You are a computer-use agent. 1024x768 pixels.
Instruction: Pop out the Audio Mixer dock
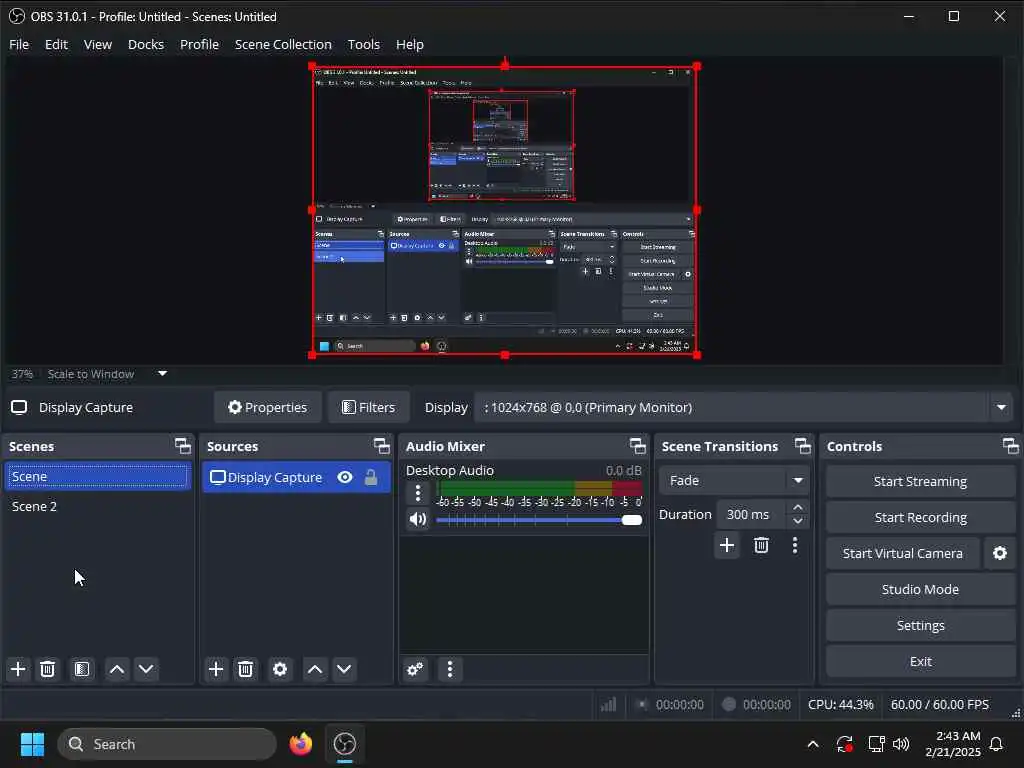(637, 446)
